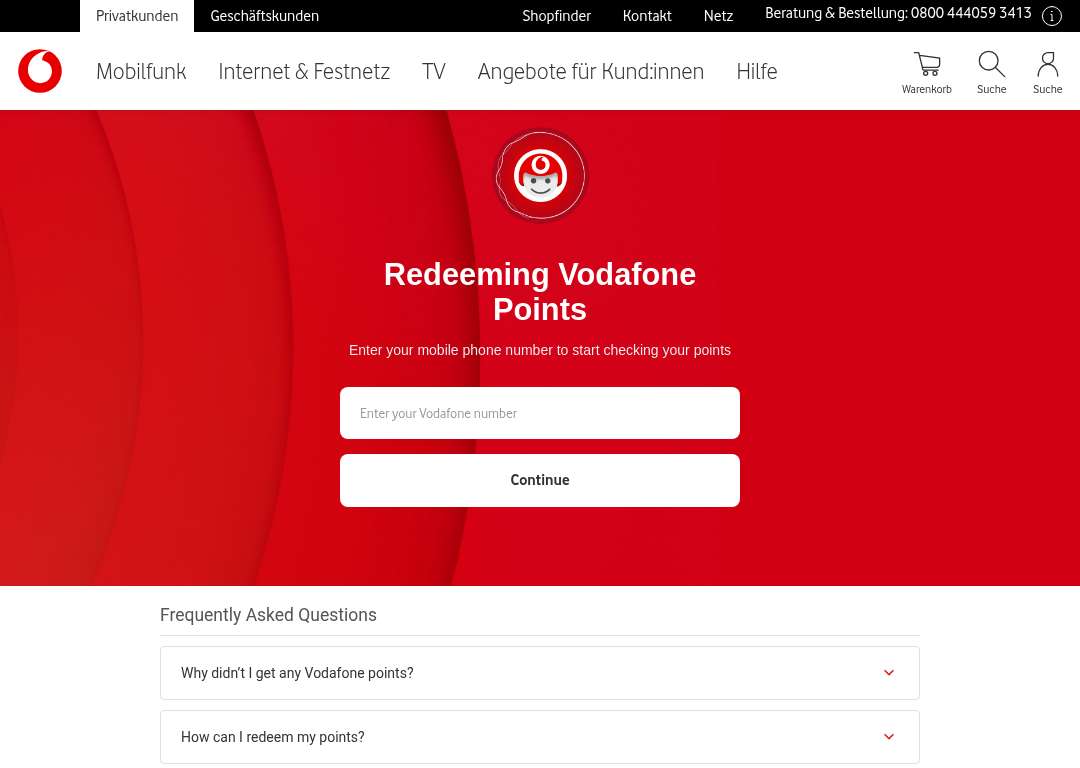Open the Kontakt link

pyautogui.click(x=647, y=16)
